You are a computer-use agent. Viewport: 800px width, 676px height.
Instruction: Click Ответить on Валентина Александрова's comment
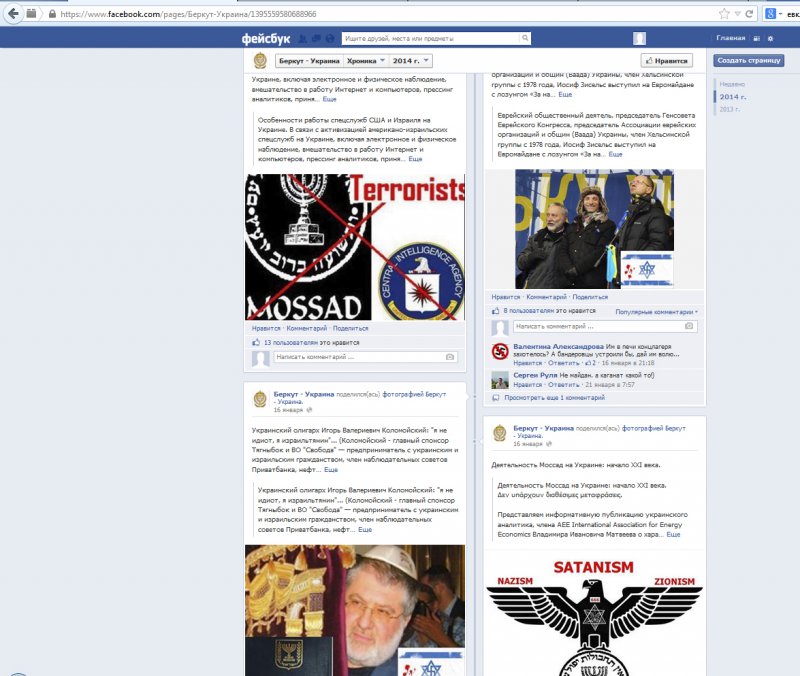pyautogui.click(x=564, y=363)
